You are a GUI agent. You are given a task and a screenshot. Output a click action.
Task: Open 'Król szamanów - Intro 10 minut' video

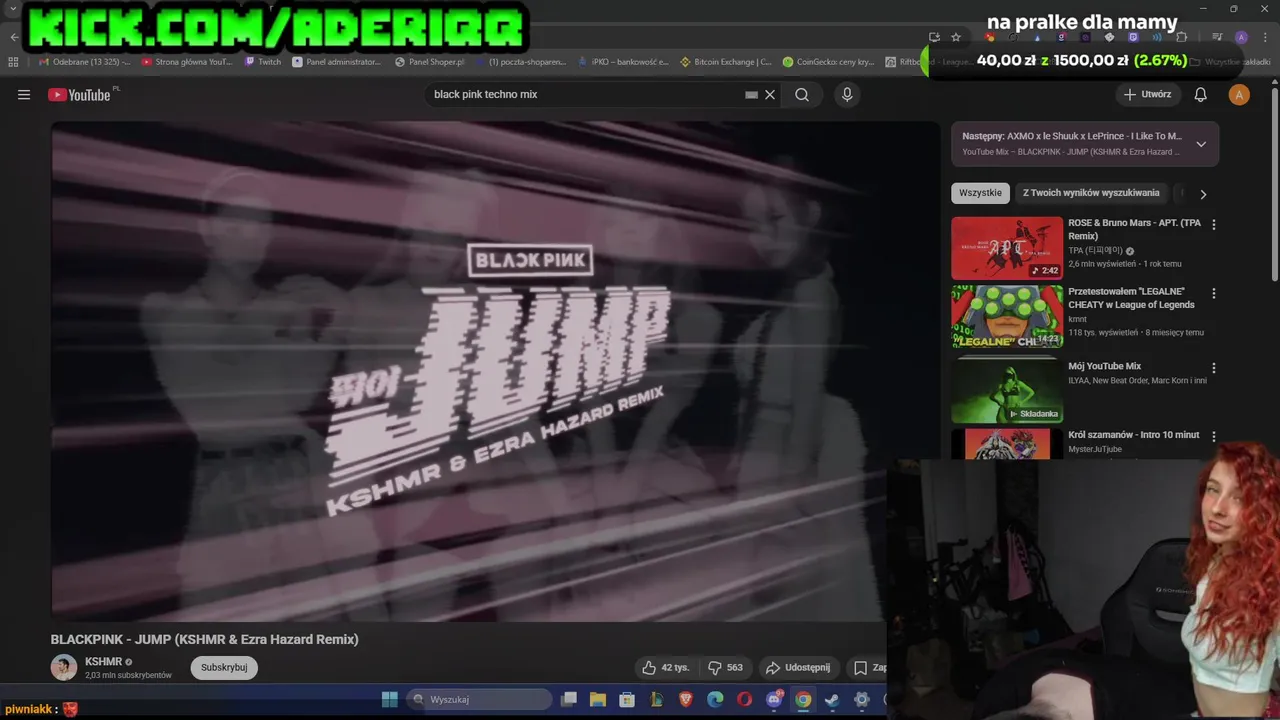(1133, 435)
